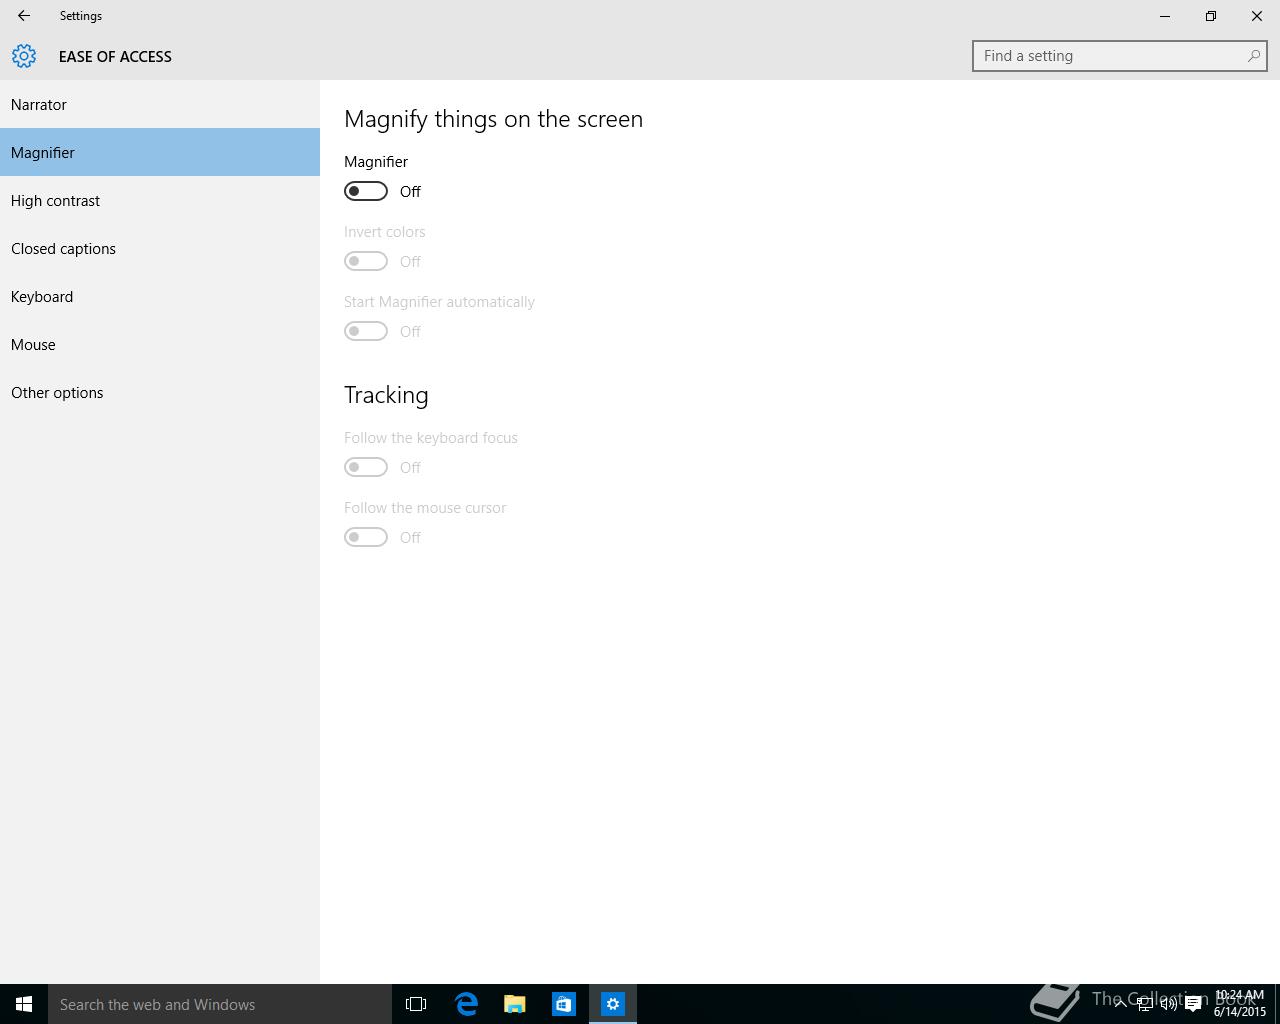1280x1024 pixels.
Task: Select Magnifier in the sidebar
Action: pyautogui.click(x=160, y=152)
